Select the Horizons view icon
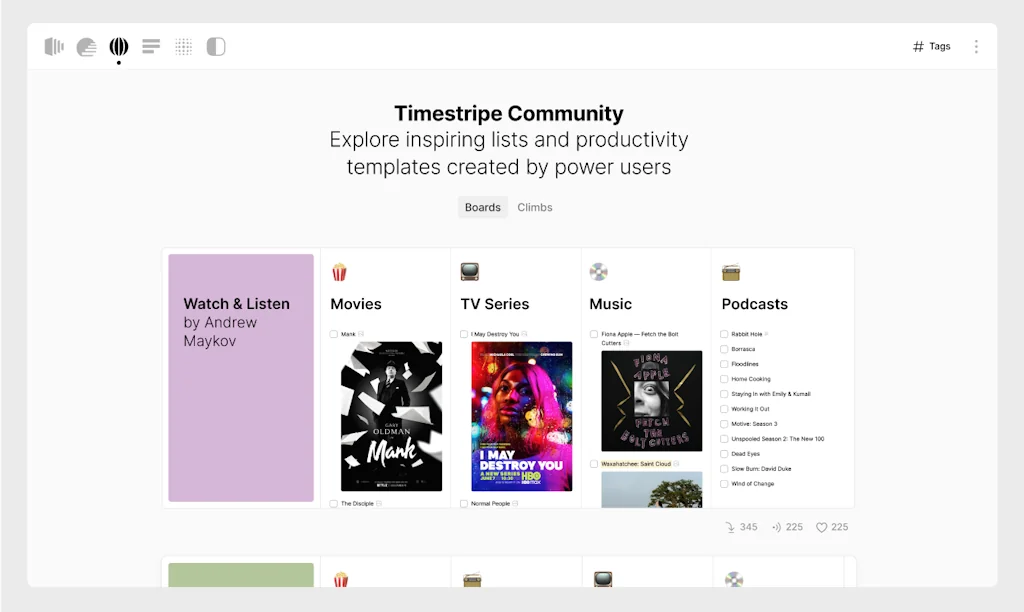1024x612 pixels. pyautogui.click(x=54, y=46)
